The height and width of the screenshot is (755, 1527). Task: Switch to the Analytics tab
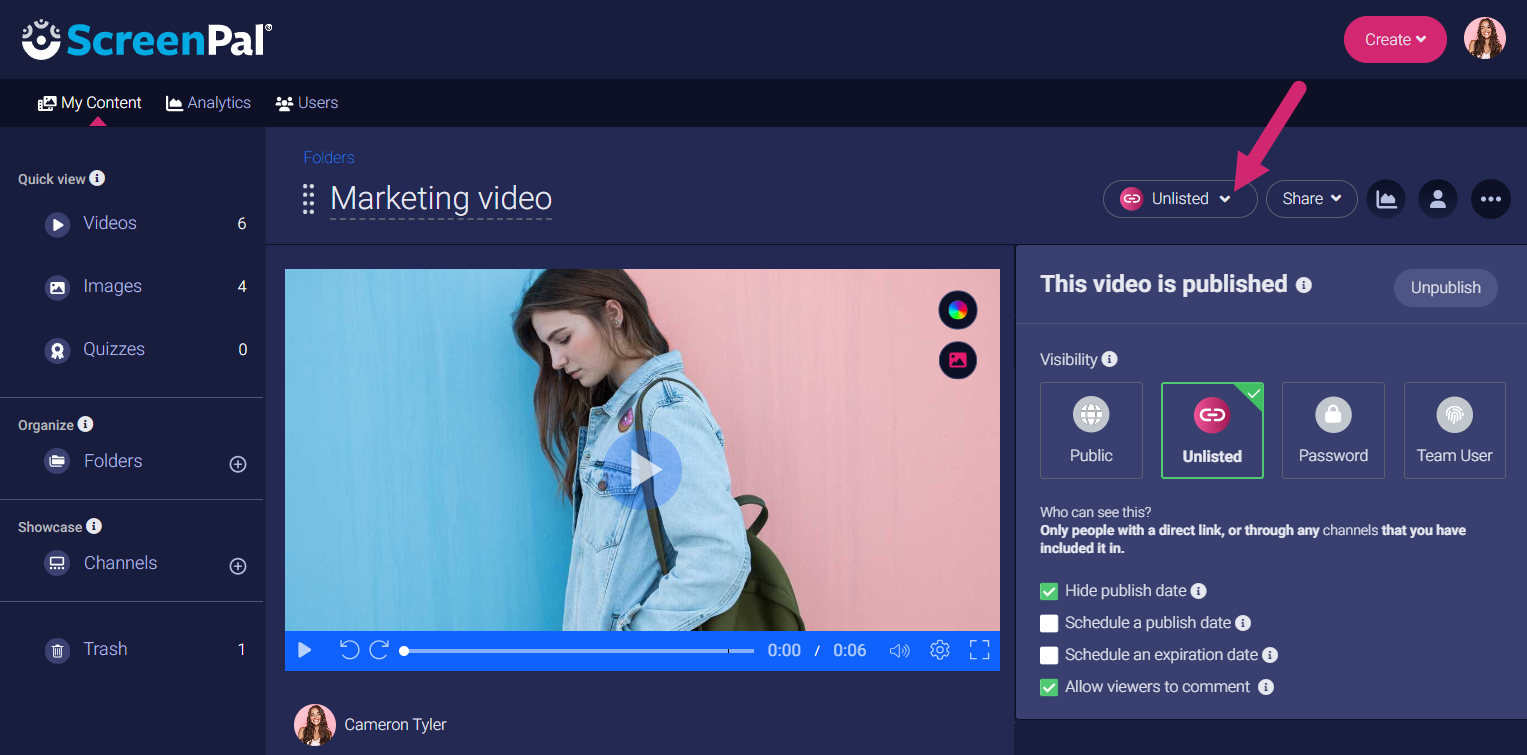pyautogui.click(x=208, y=102)
